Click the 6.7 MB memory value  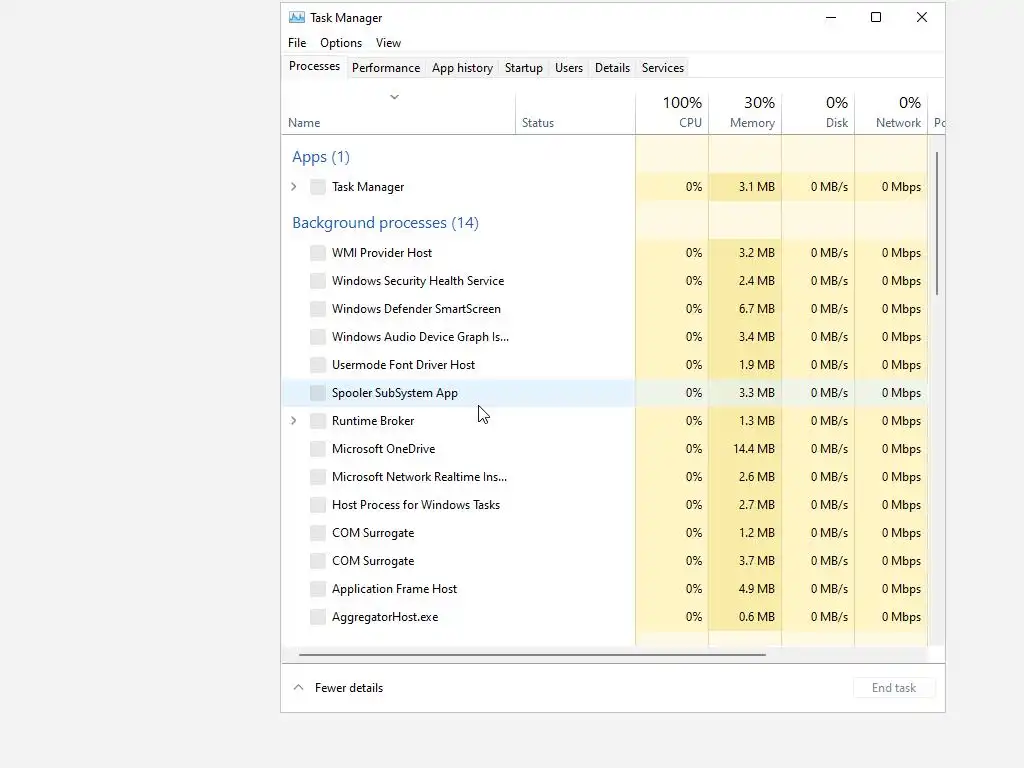click(x=756, y=309)
